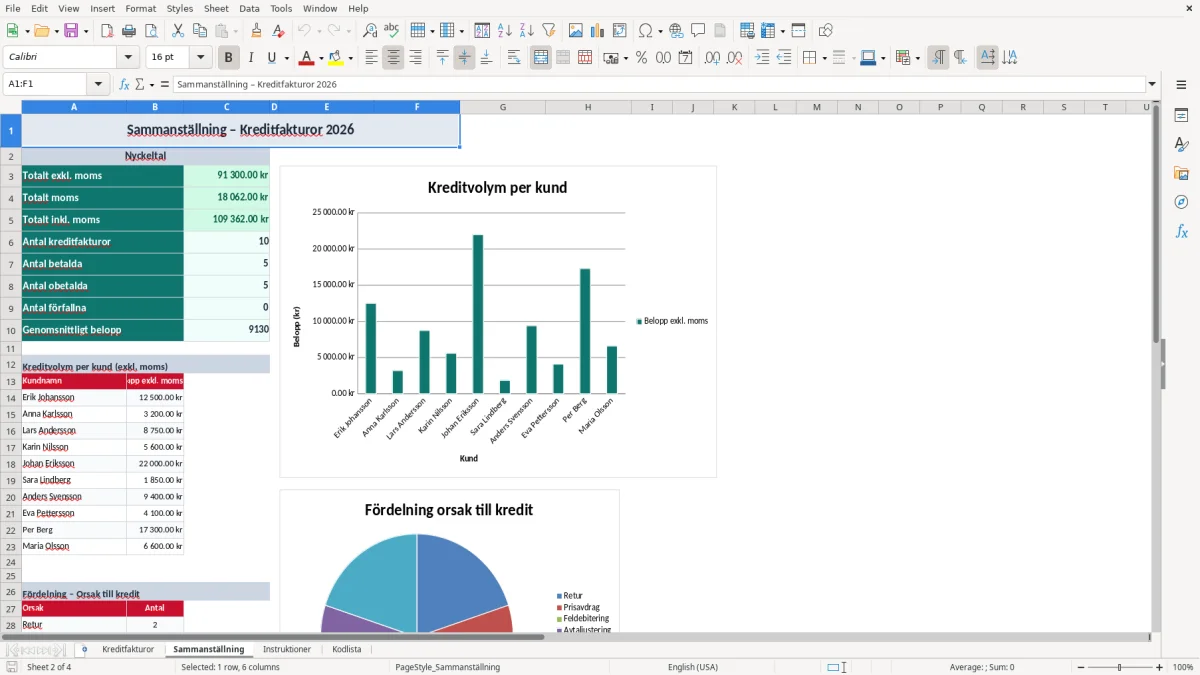Viewport: 1200px width, 675px height.
Task: Open the Select Function sigma dropdown
Action: click(150, 84)
